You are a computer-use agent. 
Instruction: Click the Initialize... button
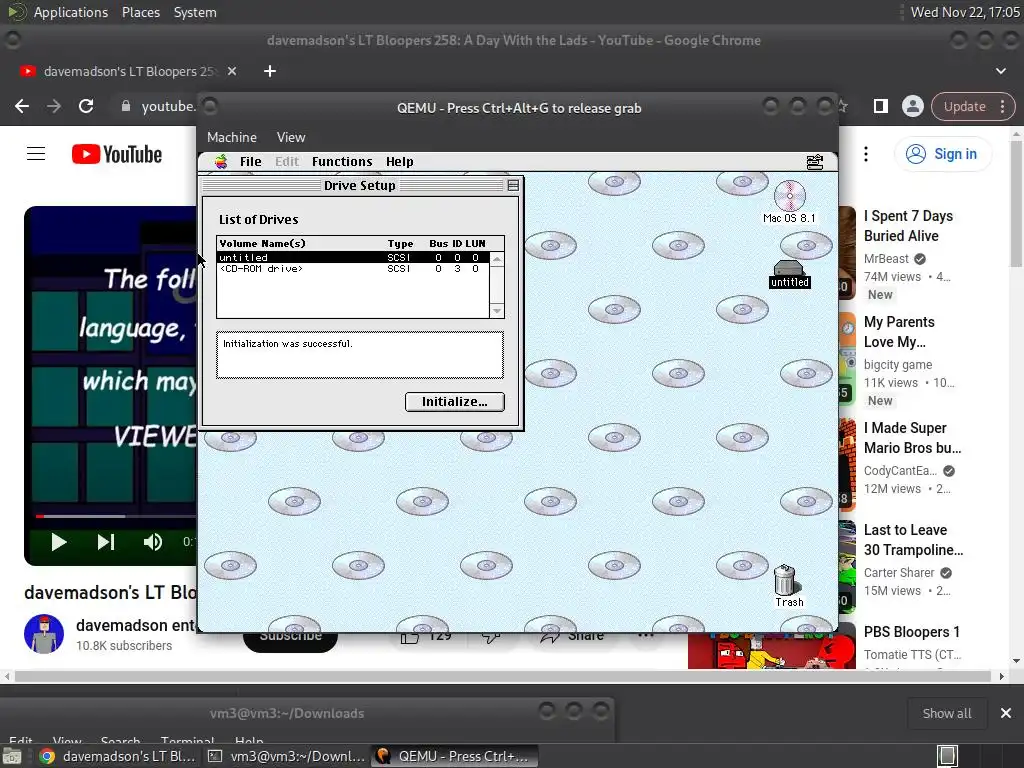(x=455, y=402)
